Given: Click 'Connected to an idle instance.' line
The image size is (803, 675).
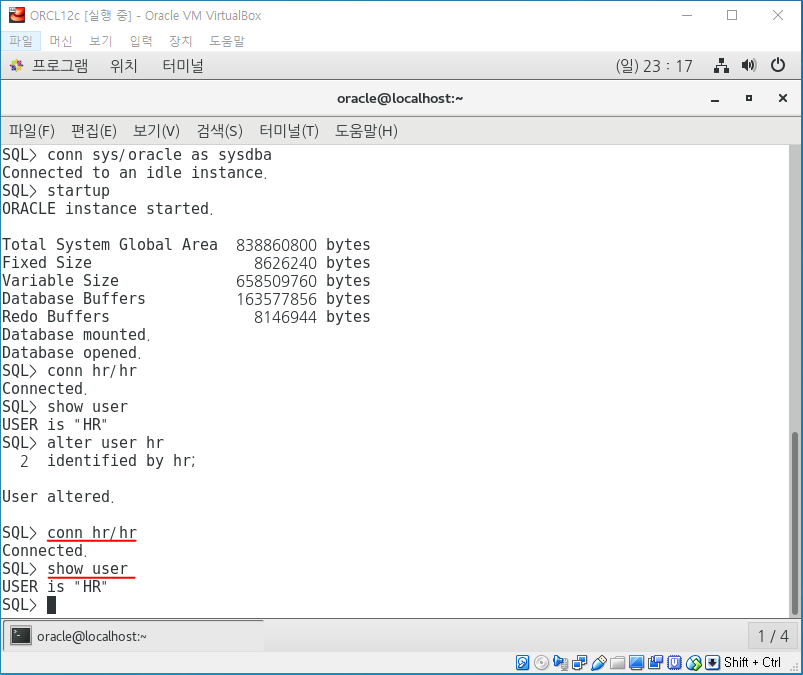Looking at the screenshot, I should coord(135,173).
